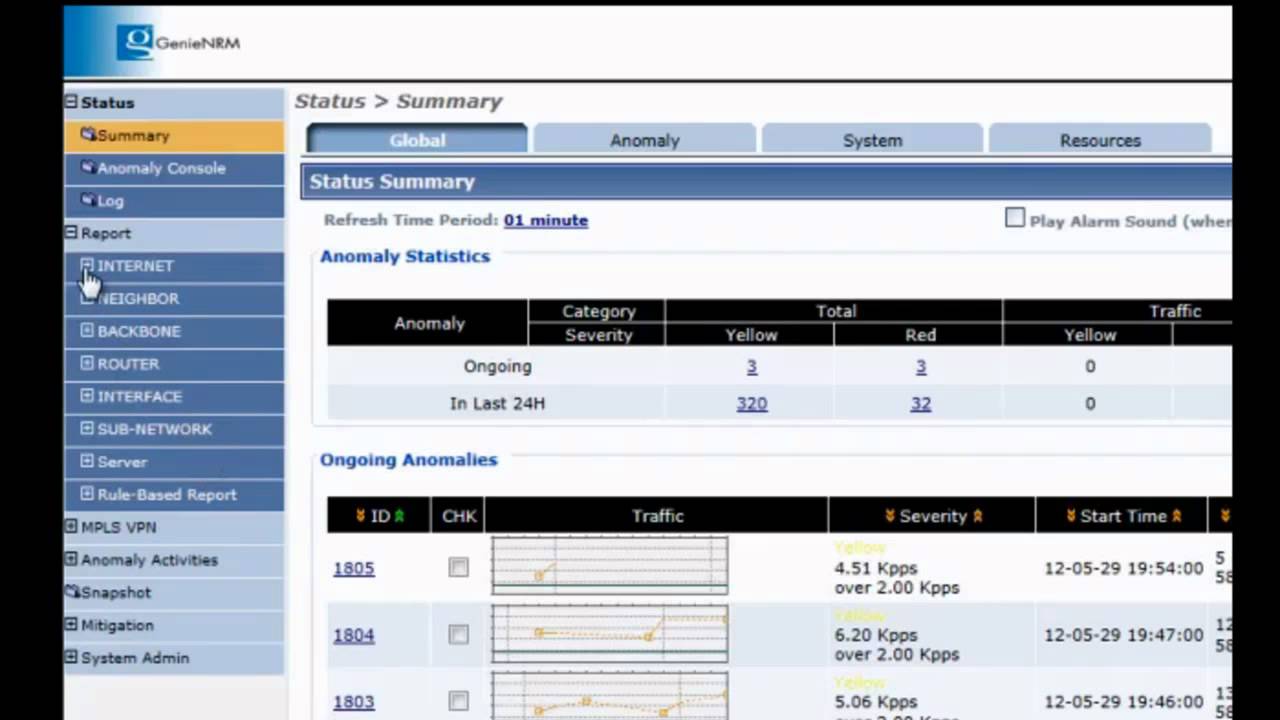Sort Start Time column with the left arrow
The height and width of the screenshot is (720, 1280).
click(1070, 516)
